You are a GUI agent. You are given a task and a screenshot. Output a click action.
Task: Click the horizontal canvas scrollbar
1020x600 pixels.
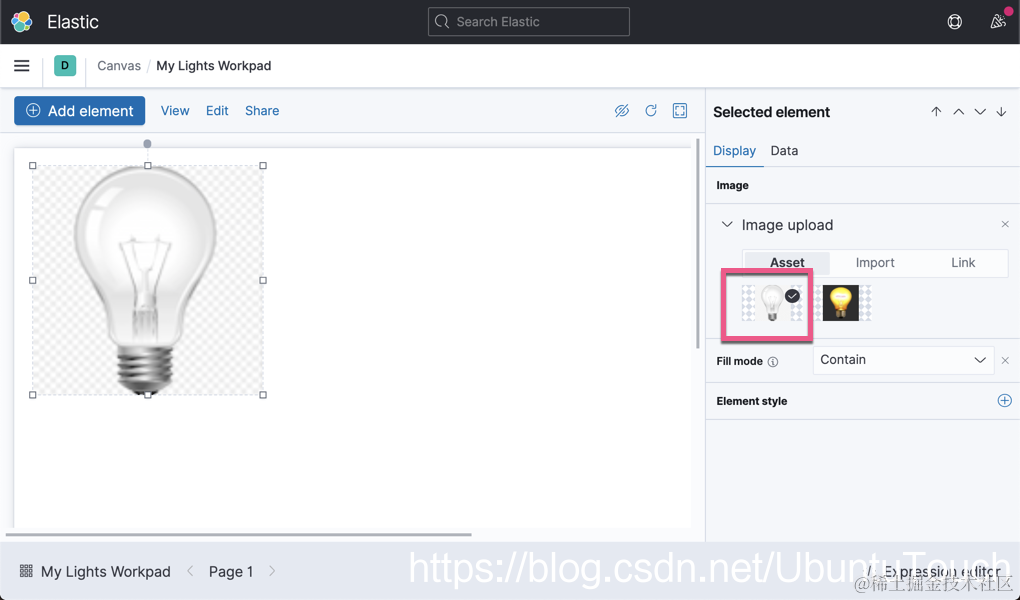[x=239, y=534]
